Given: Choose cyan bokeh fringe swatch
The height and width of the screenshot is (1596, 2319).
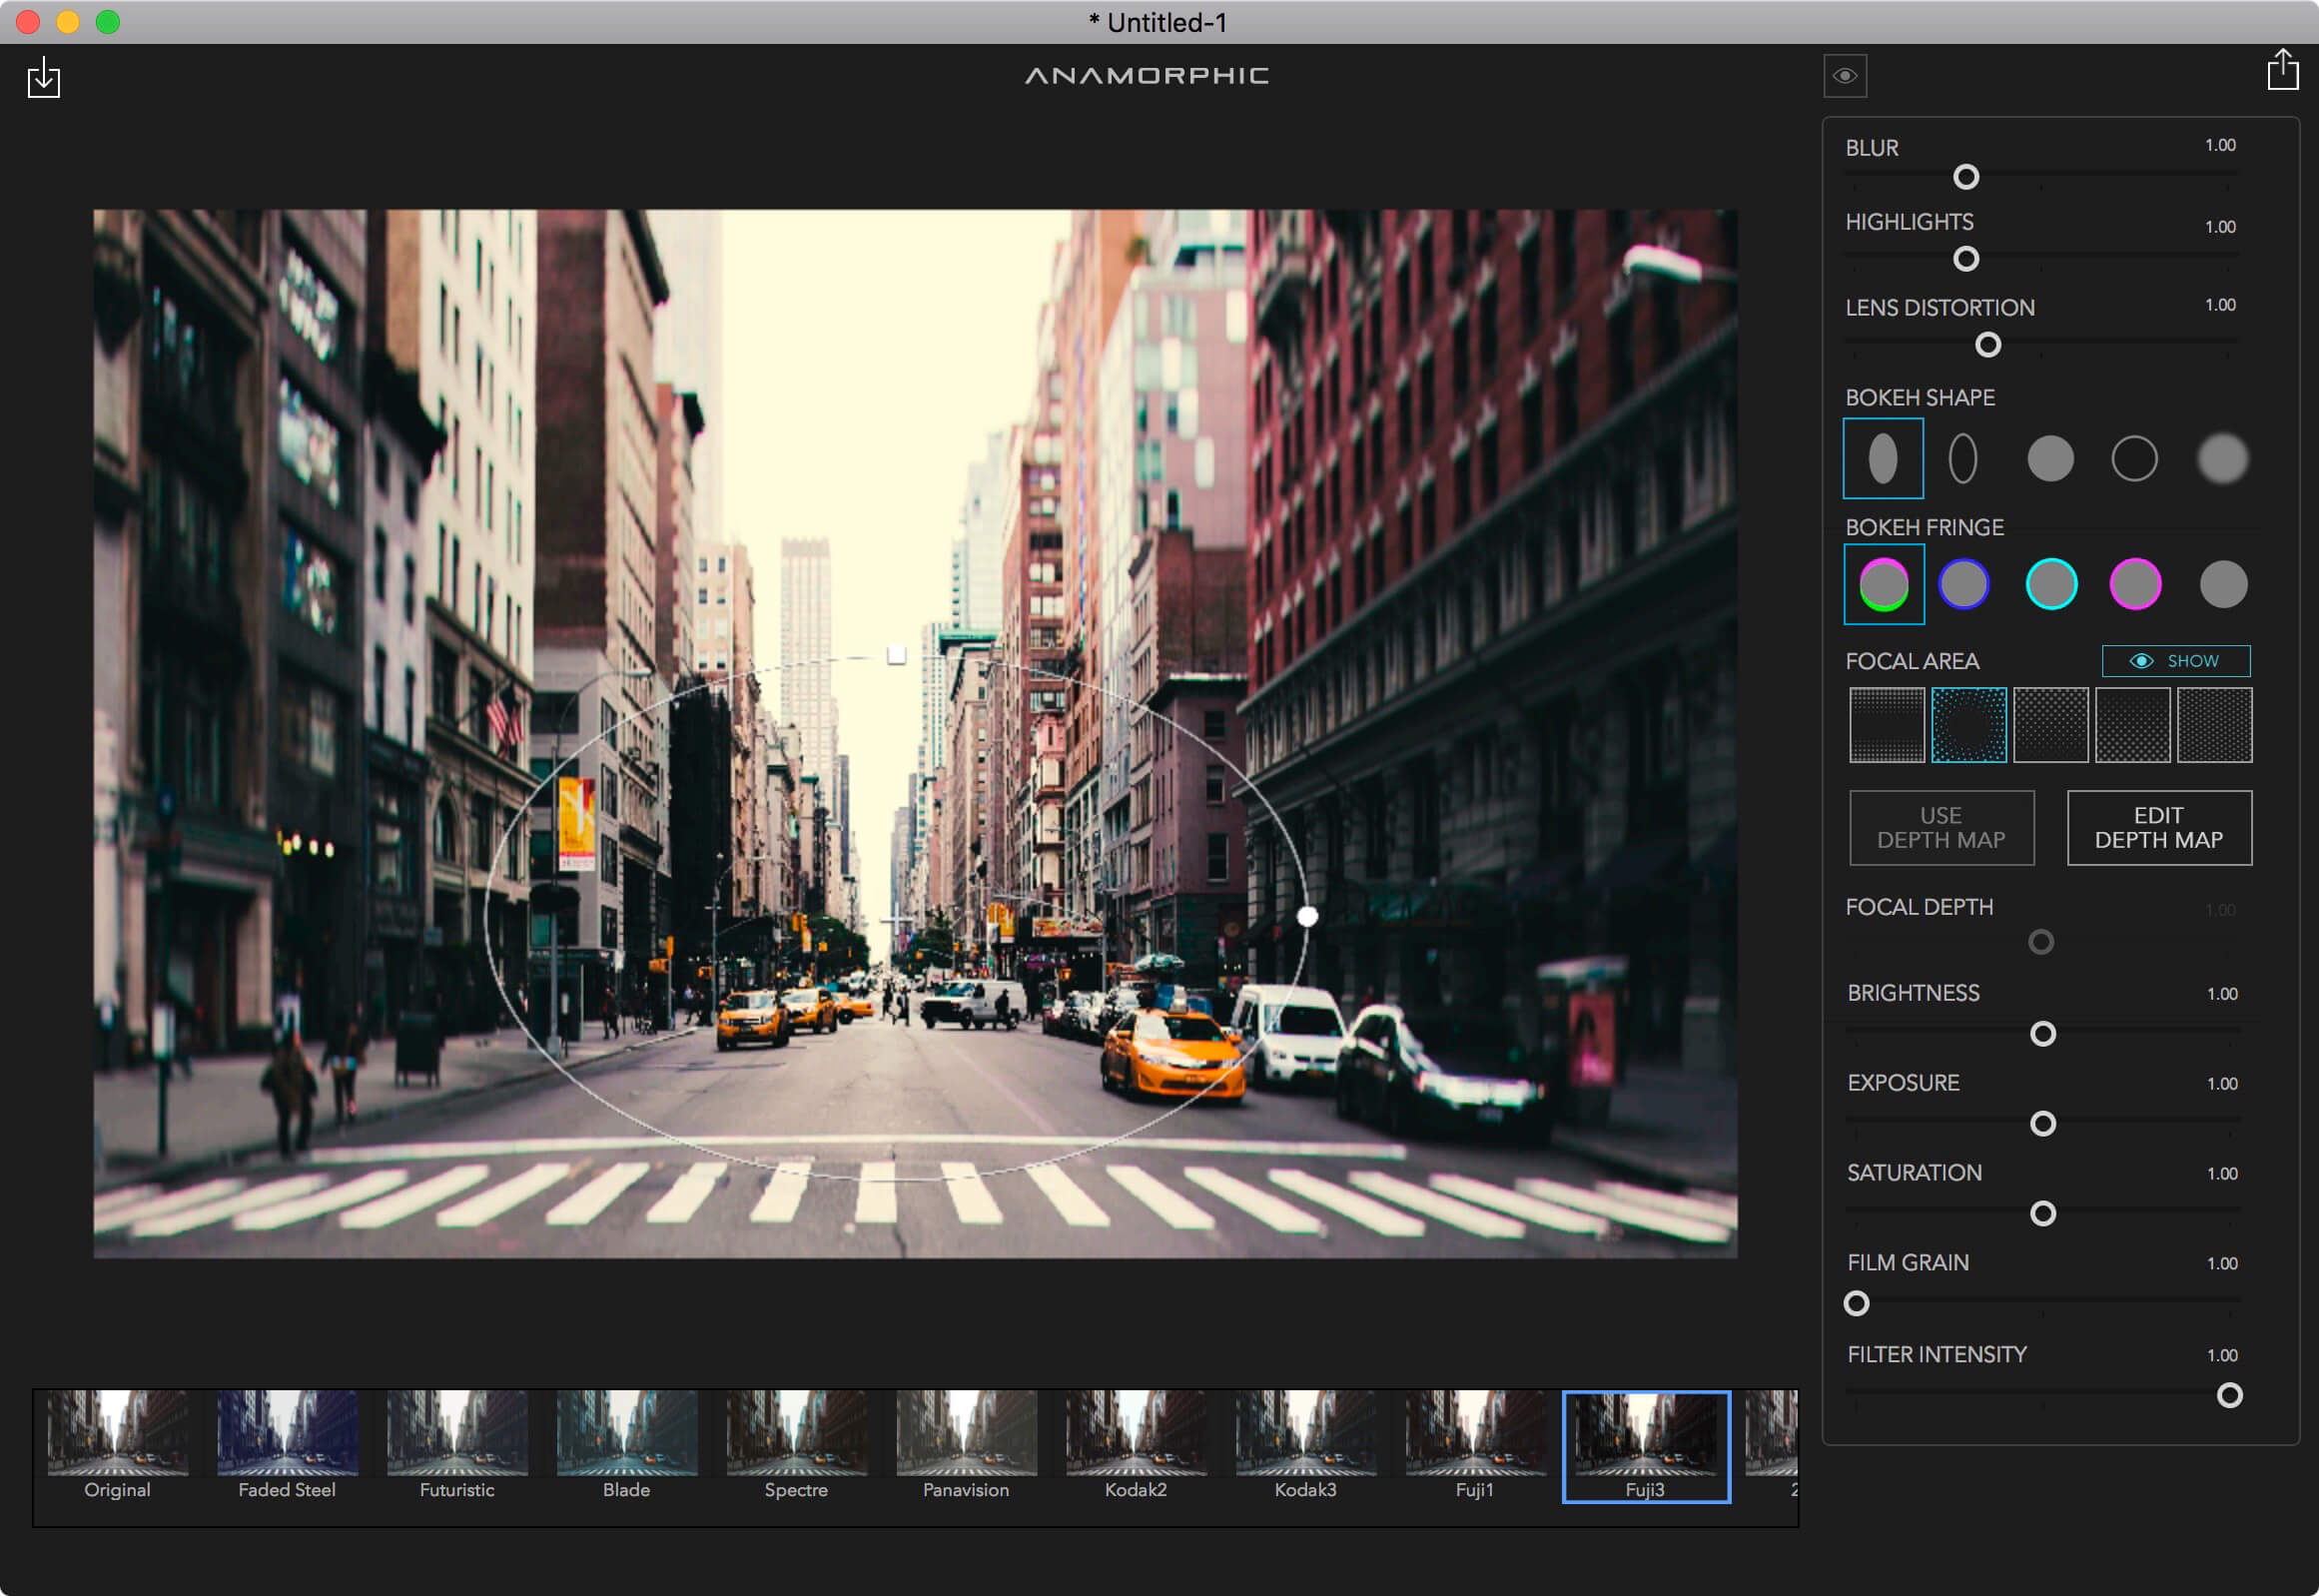Looking at the screenshot, I should click(x=2050, y=584).
